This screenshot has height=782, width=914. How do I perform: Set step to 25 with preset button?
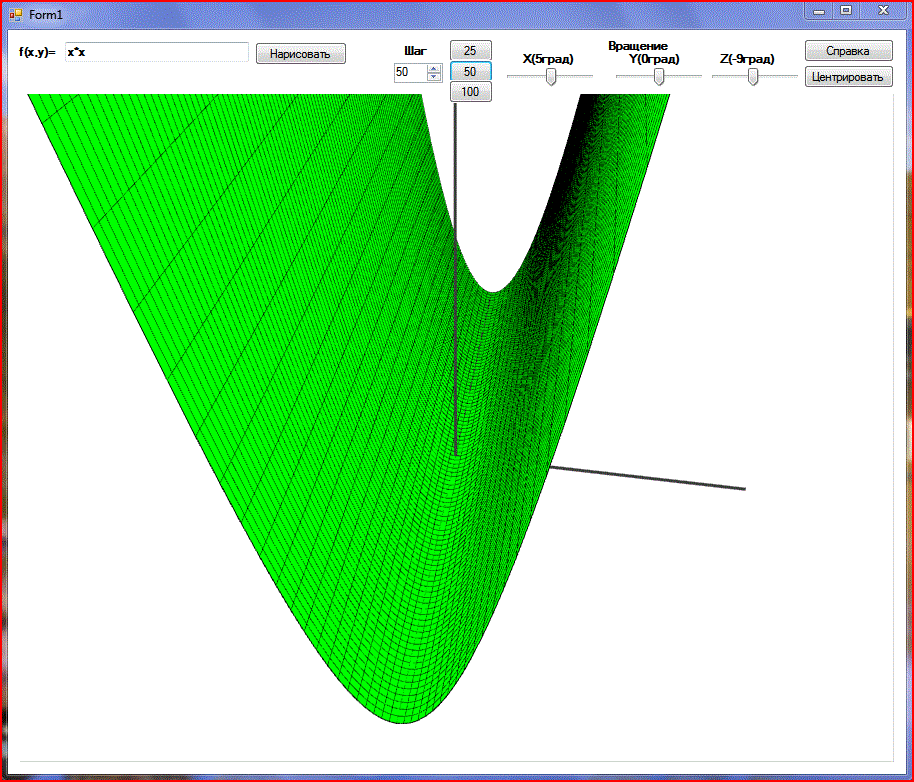click(x=470, y=50)
